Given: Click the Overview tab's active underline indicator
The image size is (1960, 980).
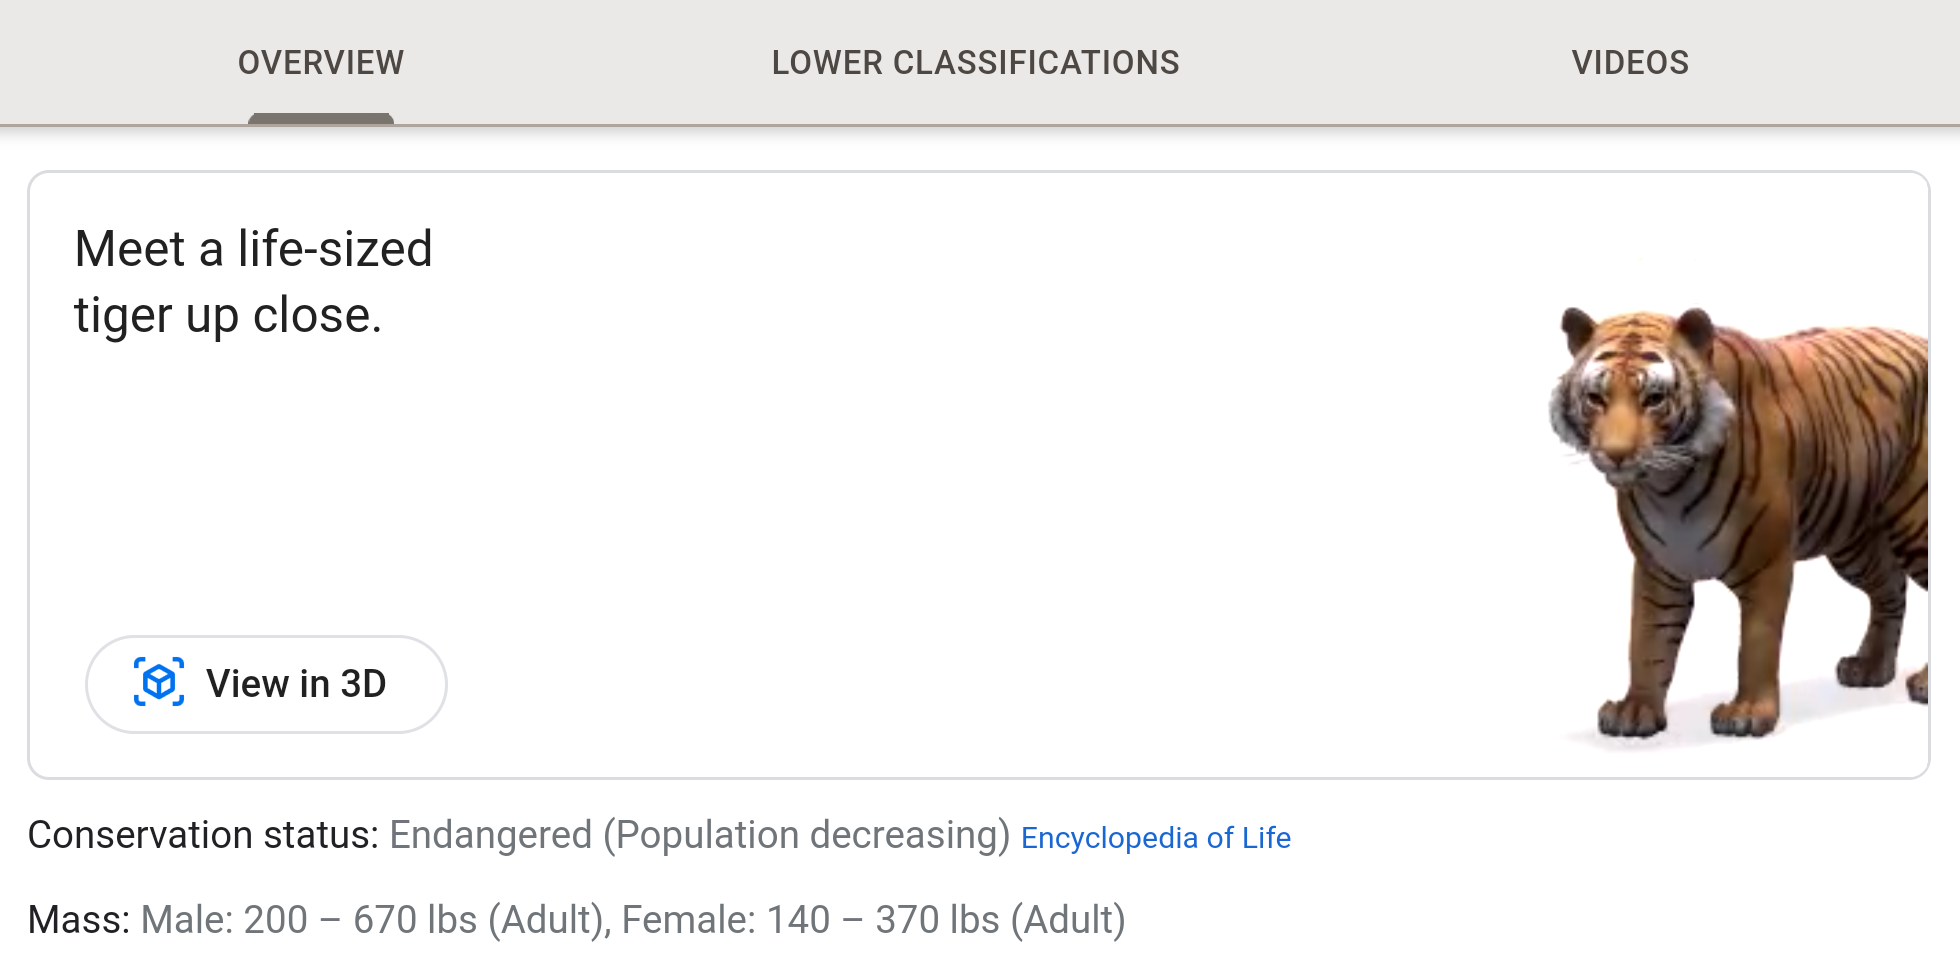Looking at the screenshot, I should click(x=320, y=119).
